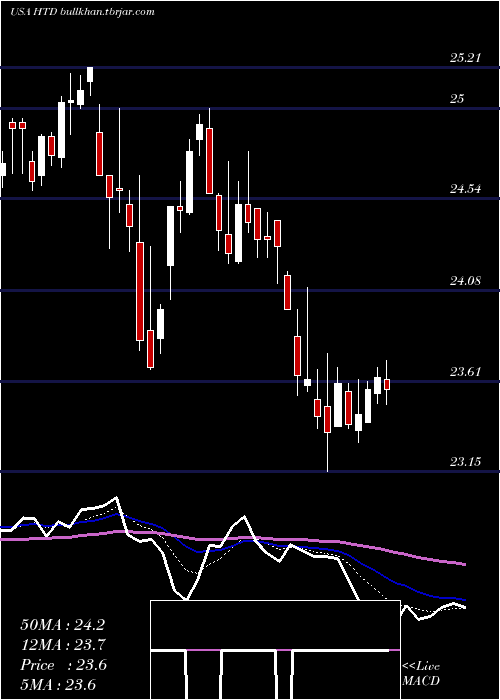Click the highest white candle at 25.21
500x700 pixels.
pos(90,75)
